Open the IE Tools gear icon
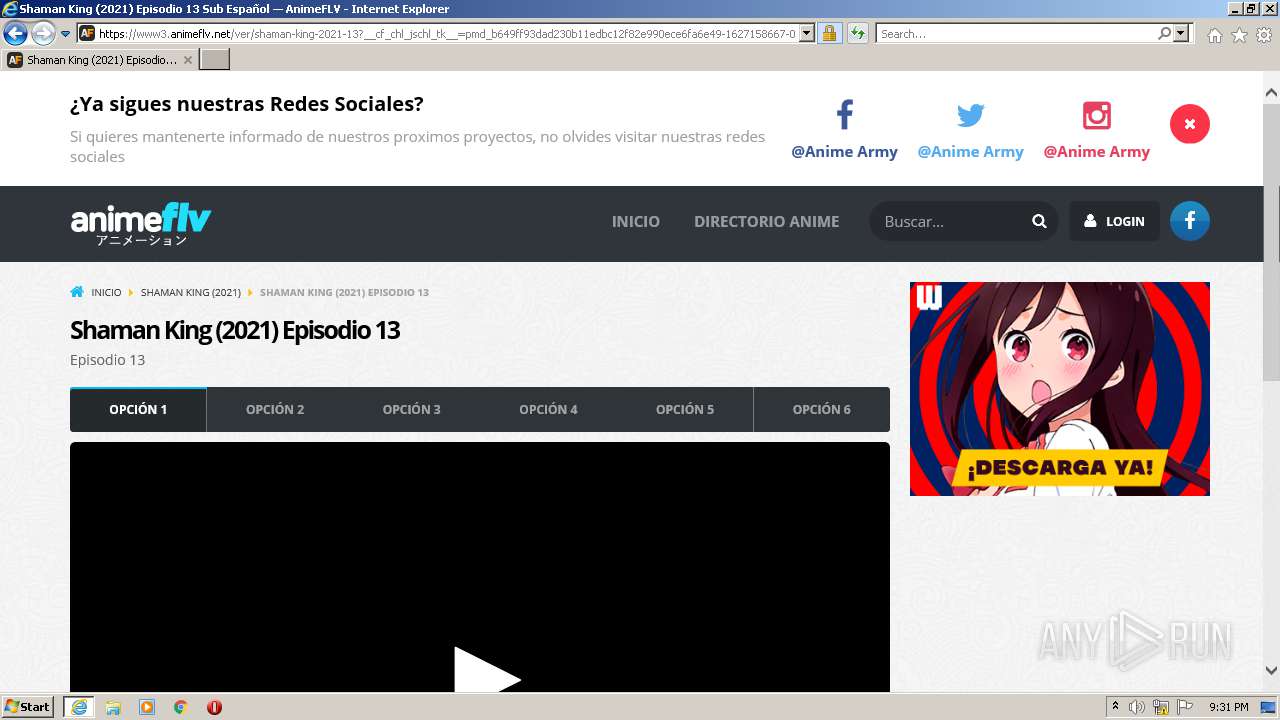The width and height of the screenshot is (1280, 720). pos(1264,35)
